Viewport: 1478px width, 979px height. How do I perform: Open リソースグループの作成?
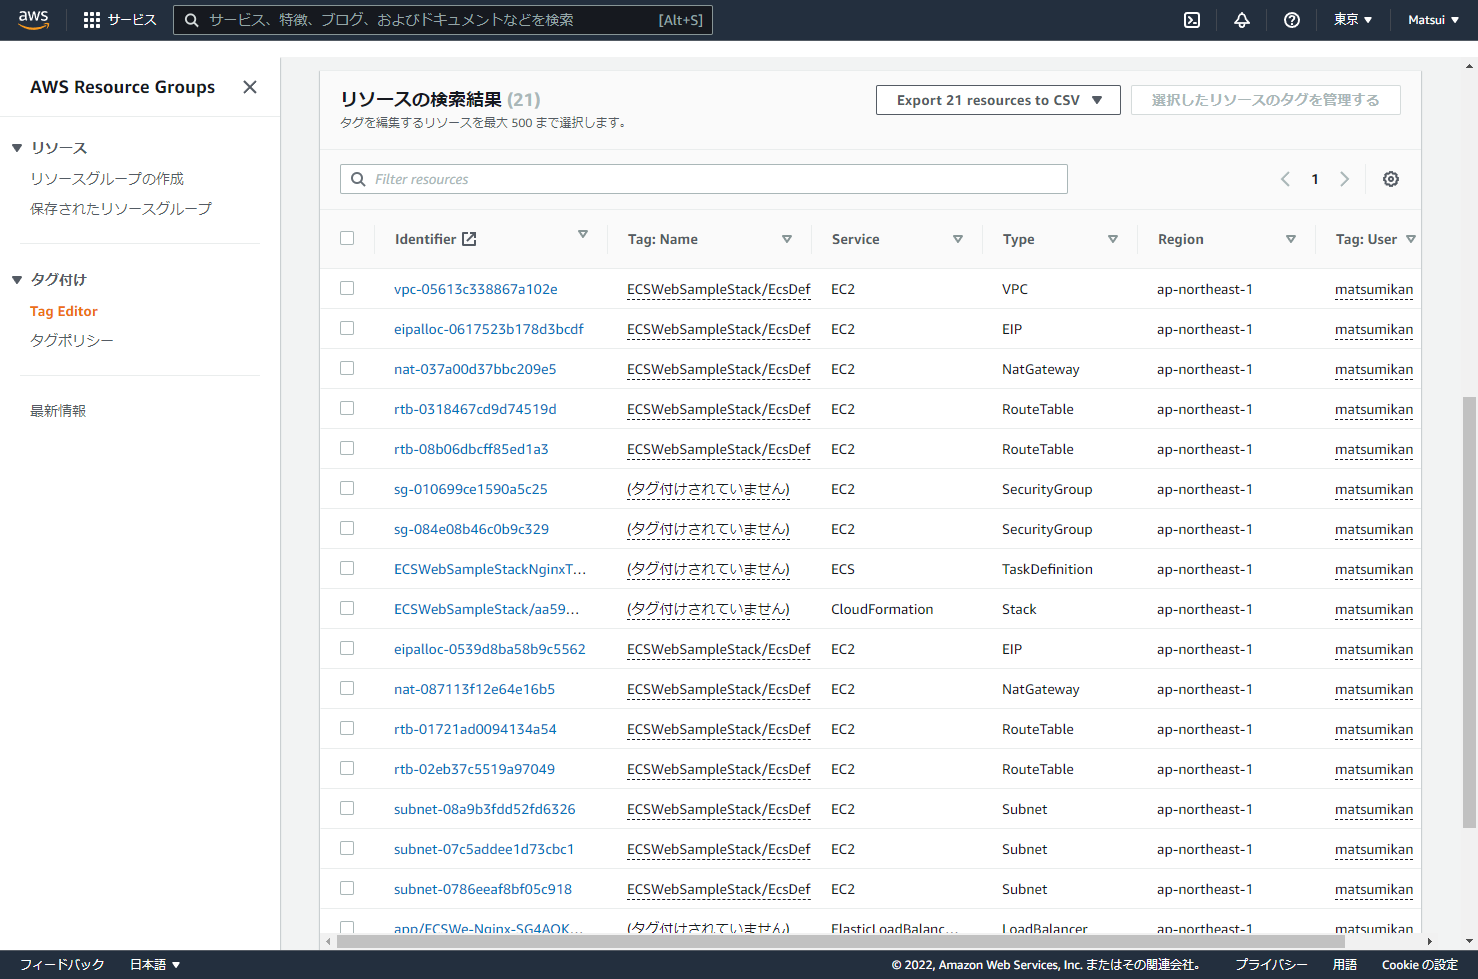pos(107,179)
